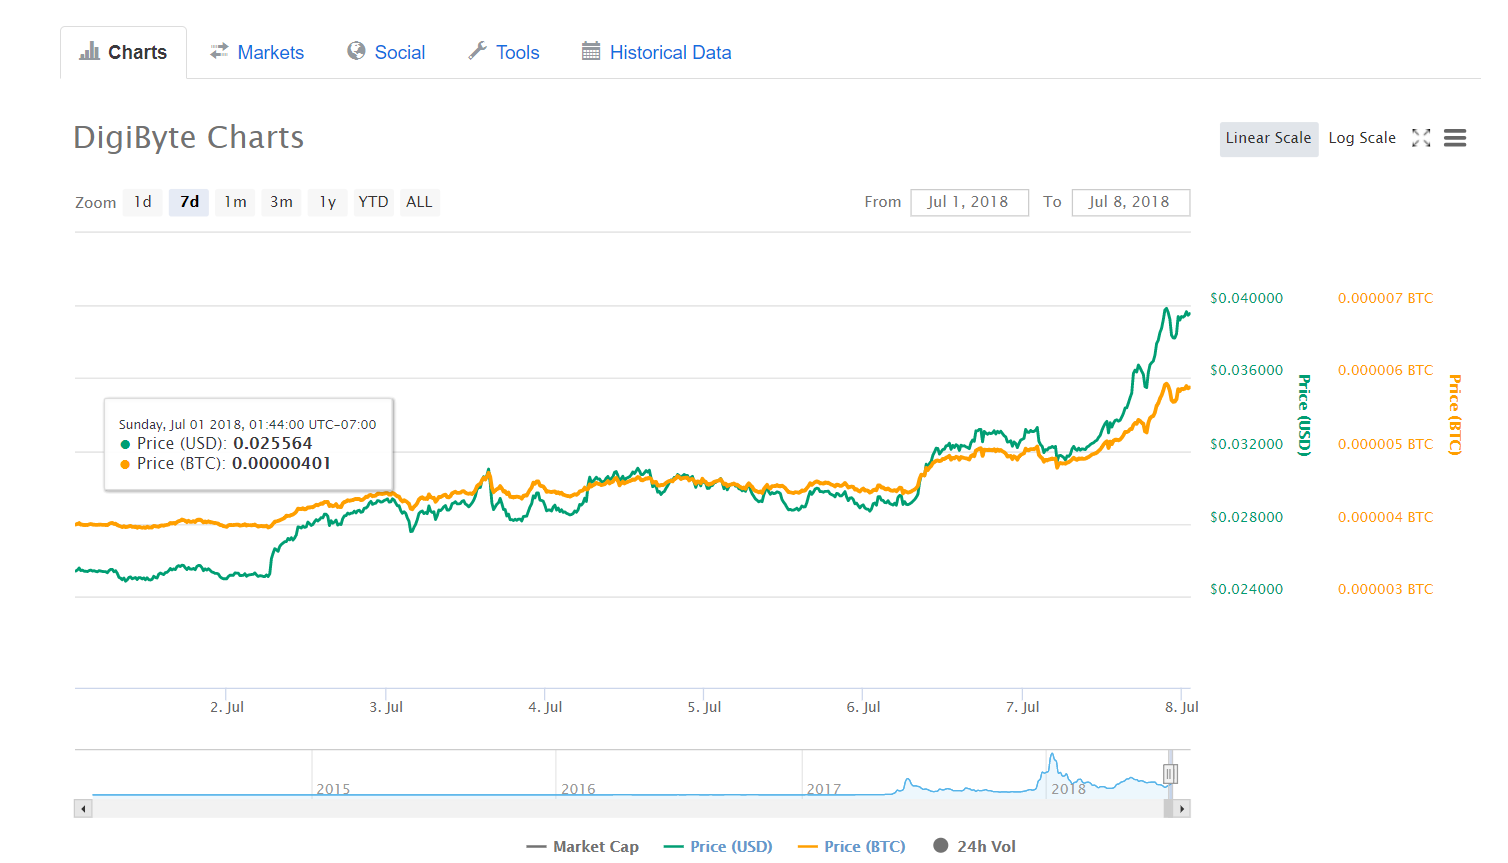Click the To date field Jul 8, 2018
The image size is (1508, 863).
click(1130, 202)
